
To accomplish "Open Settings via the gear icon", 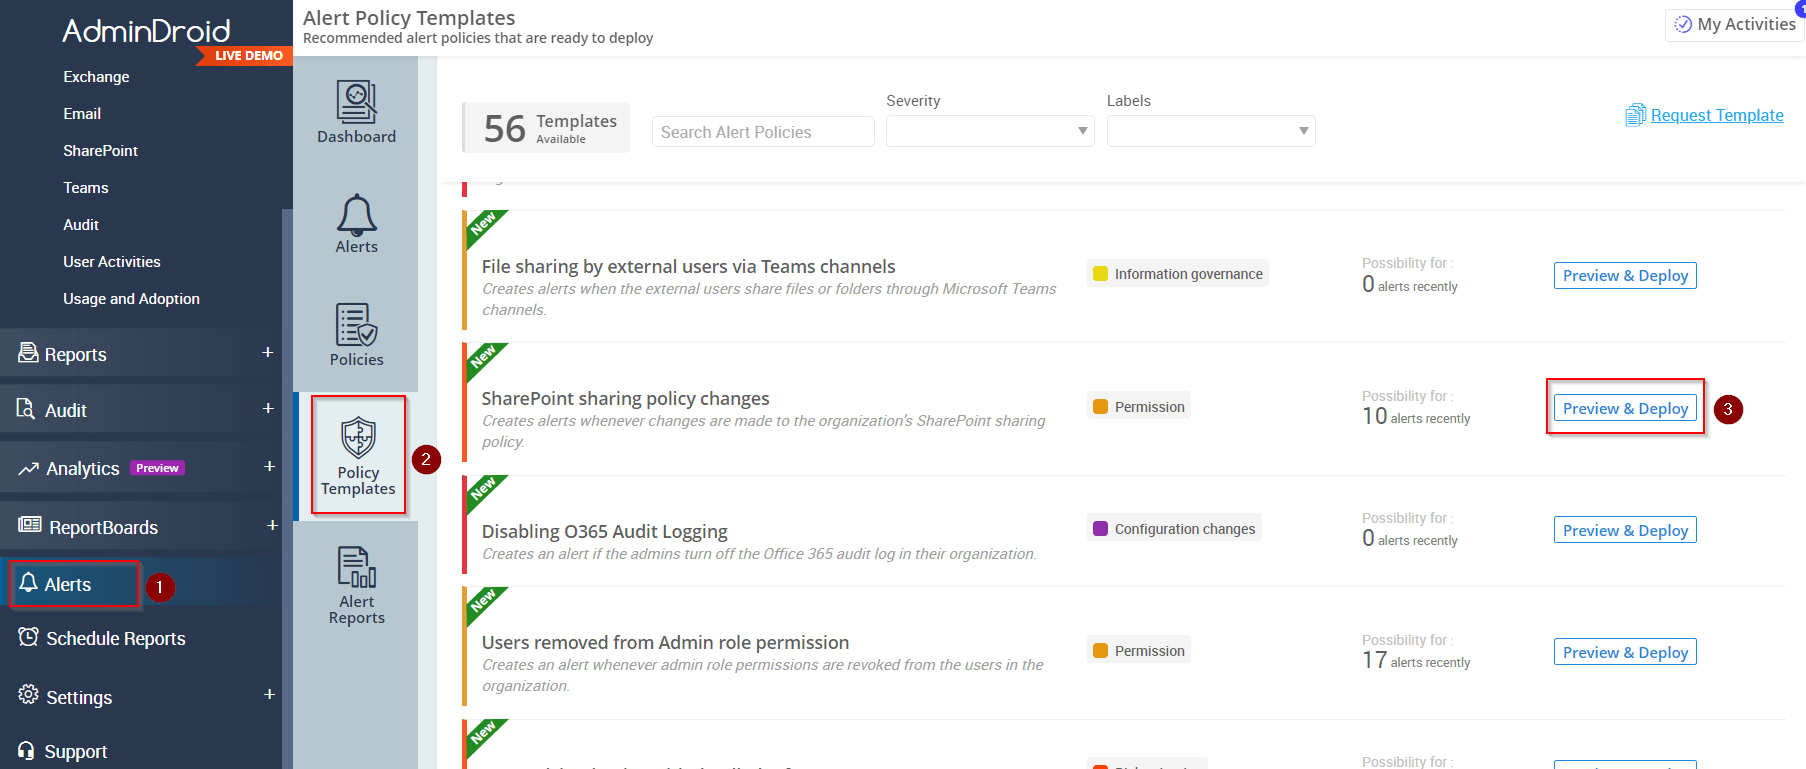I will 29,695.
